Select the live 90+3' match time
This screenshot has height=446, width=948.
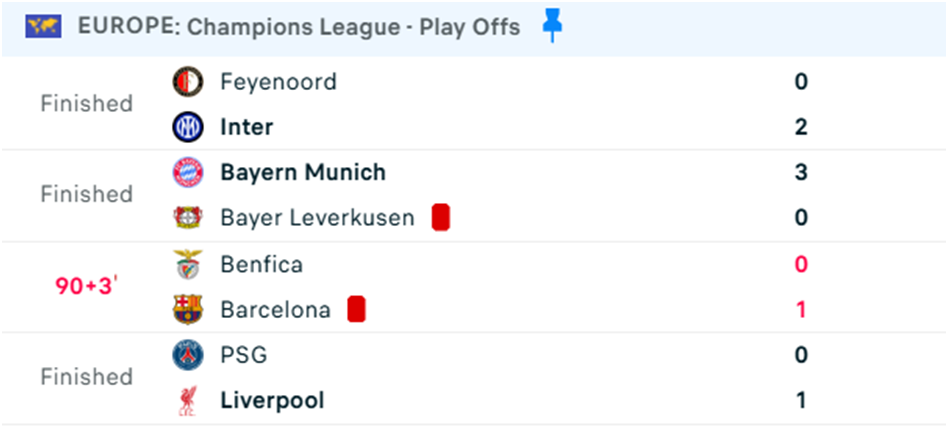coord(86,286)
